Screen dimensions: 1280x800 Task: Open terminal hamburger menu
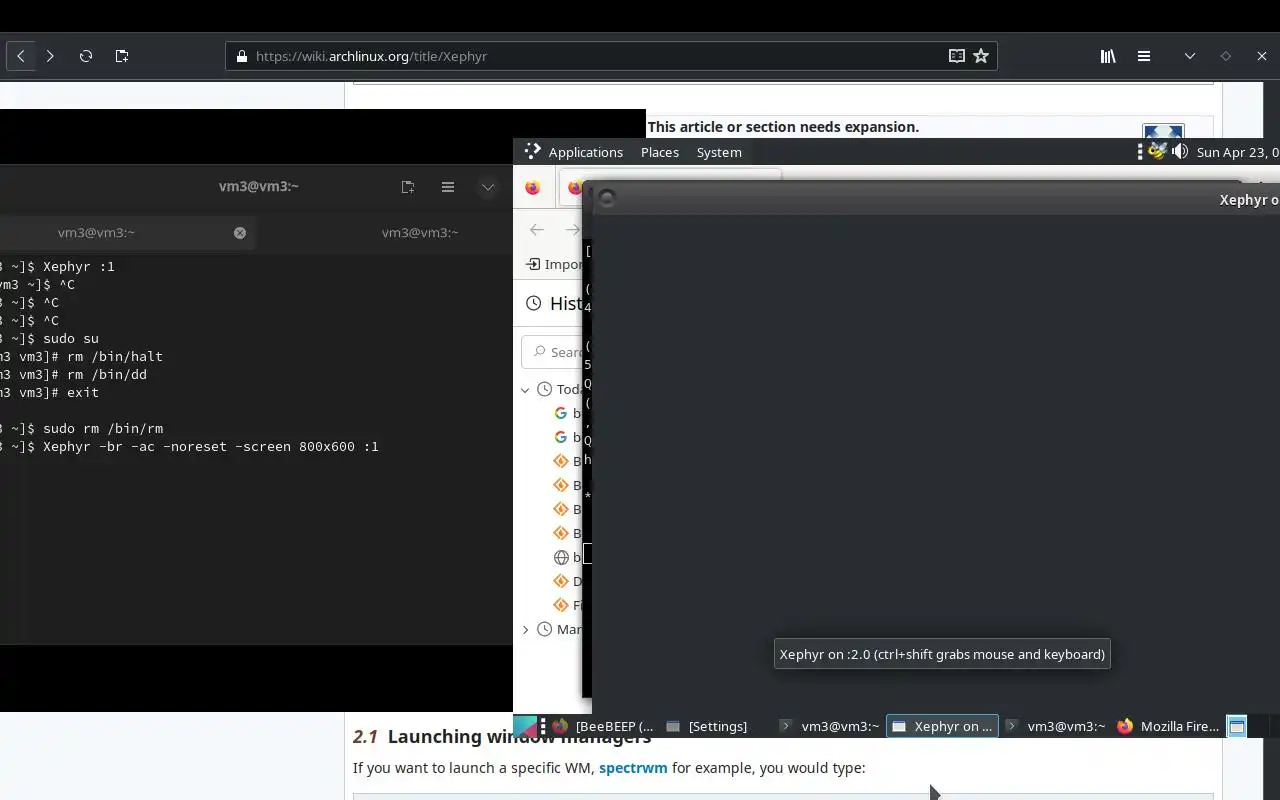448,187
